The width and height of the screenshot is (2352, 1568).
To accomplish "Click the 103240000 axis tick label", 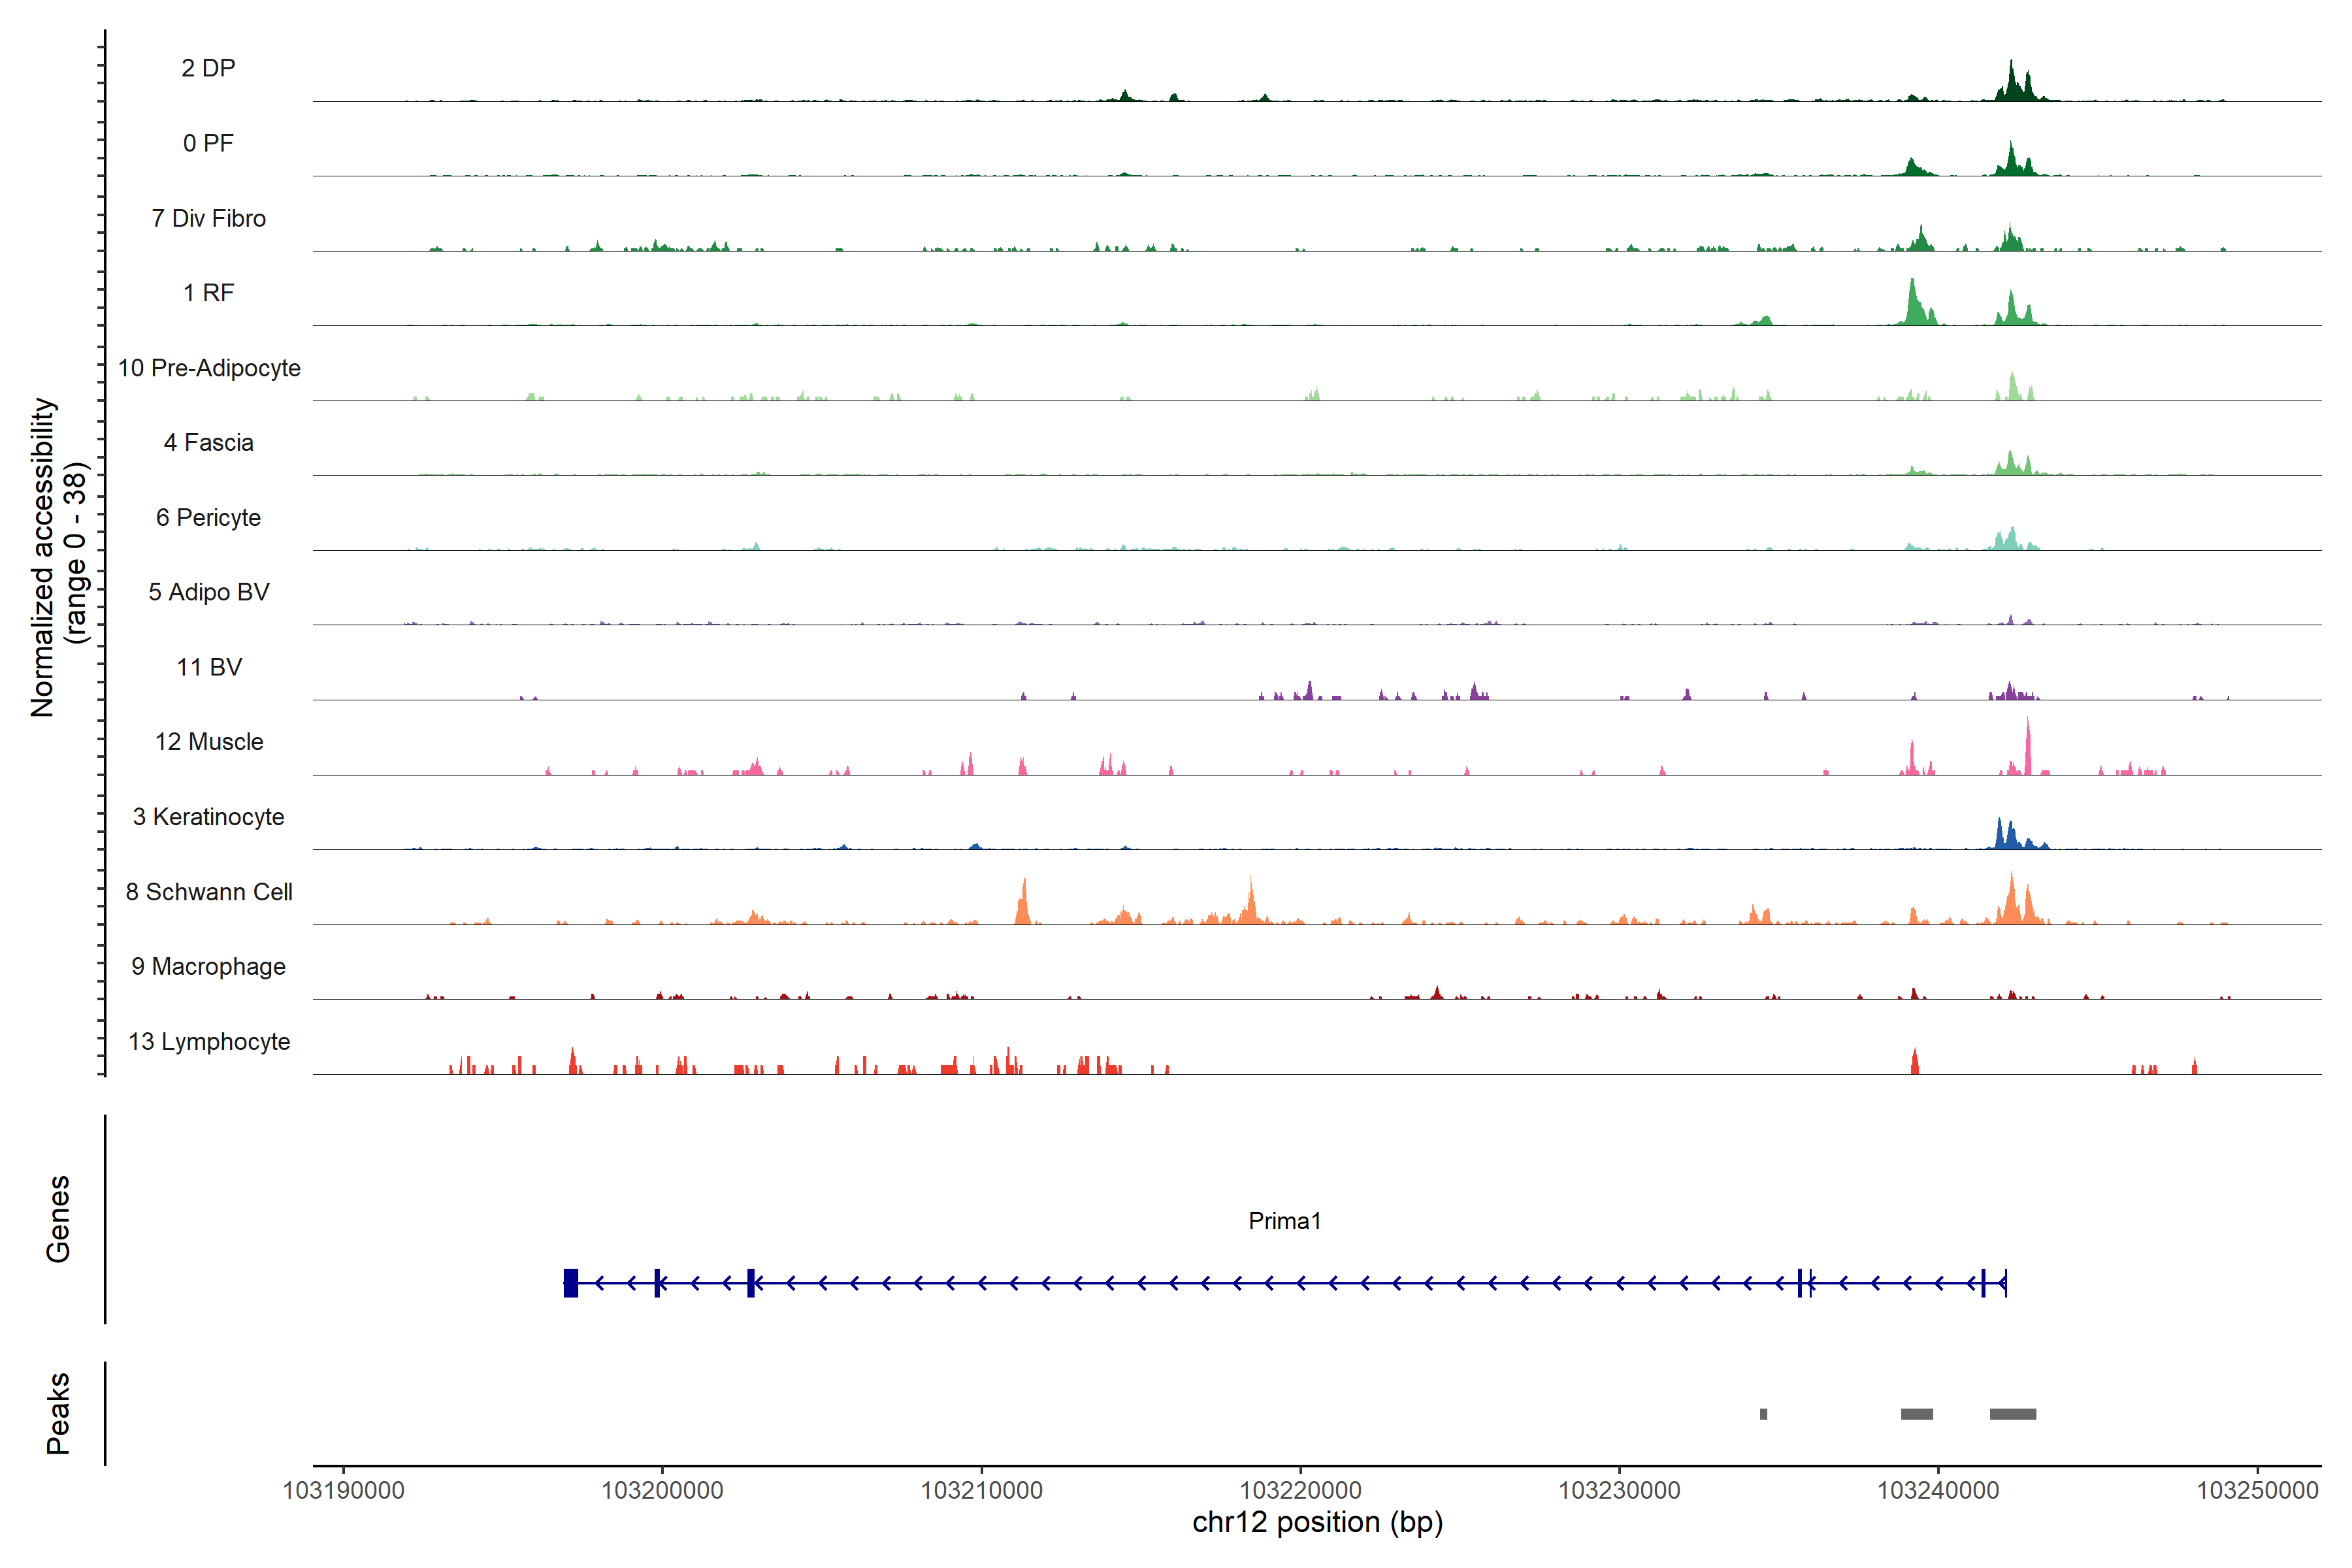I will (1938, 1490).
